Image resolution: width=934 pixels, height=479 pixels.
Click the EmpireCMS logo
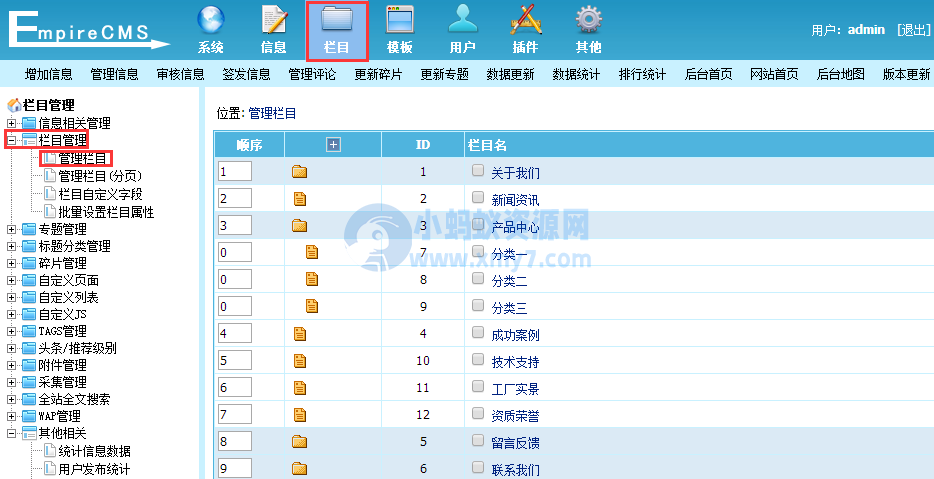89,30
